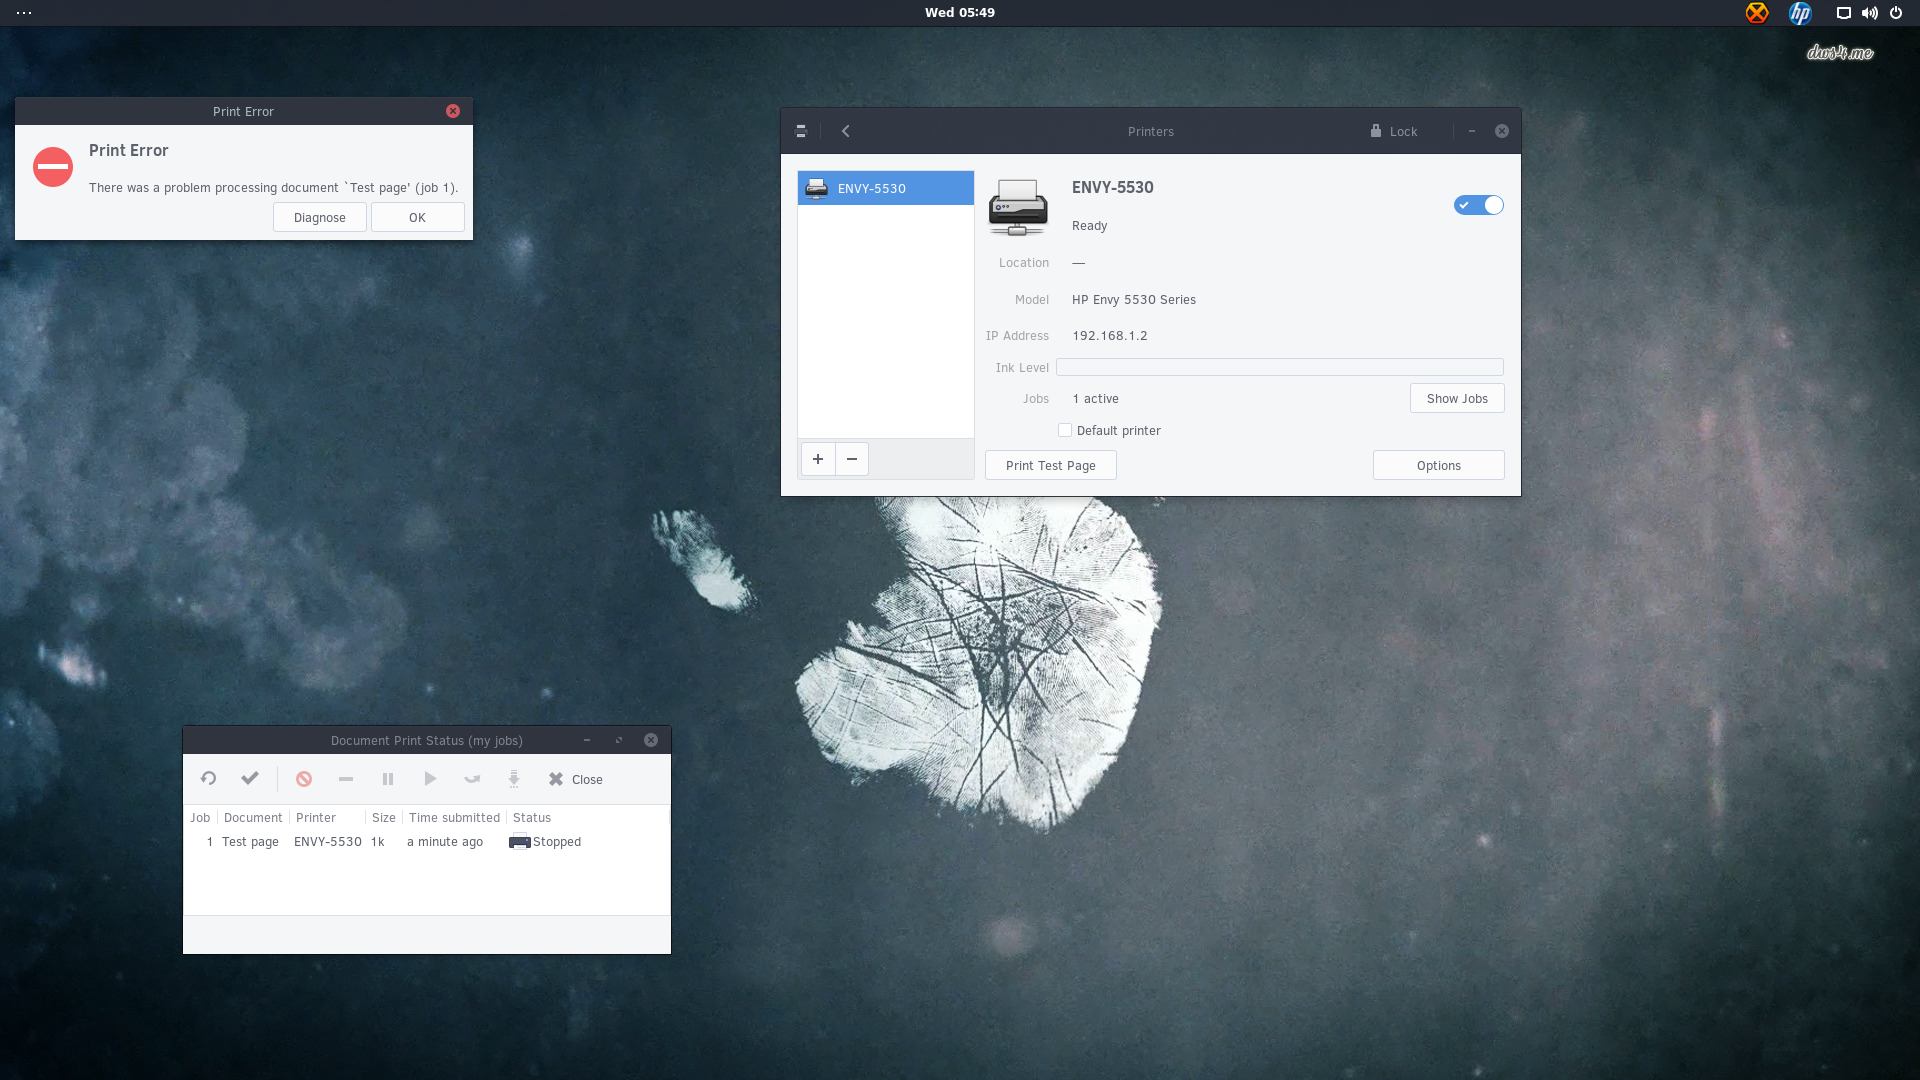Close the Document Print Status window

[x=651, y=740]
